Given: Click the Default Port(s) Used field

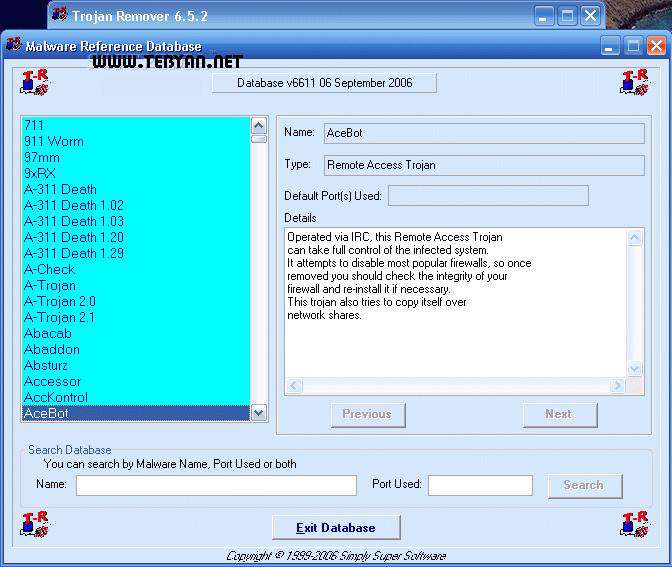Looking at the screenshot, I should pos(488,196).
